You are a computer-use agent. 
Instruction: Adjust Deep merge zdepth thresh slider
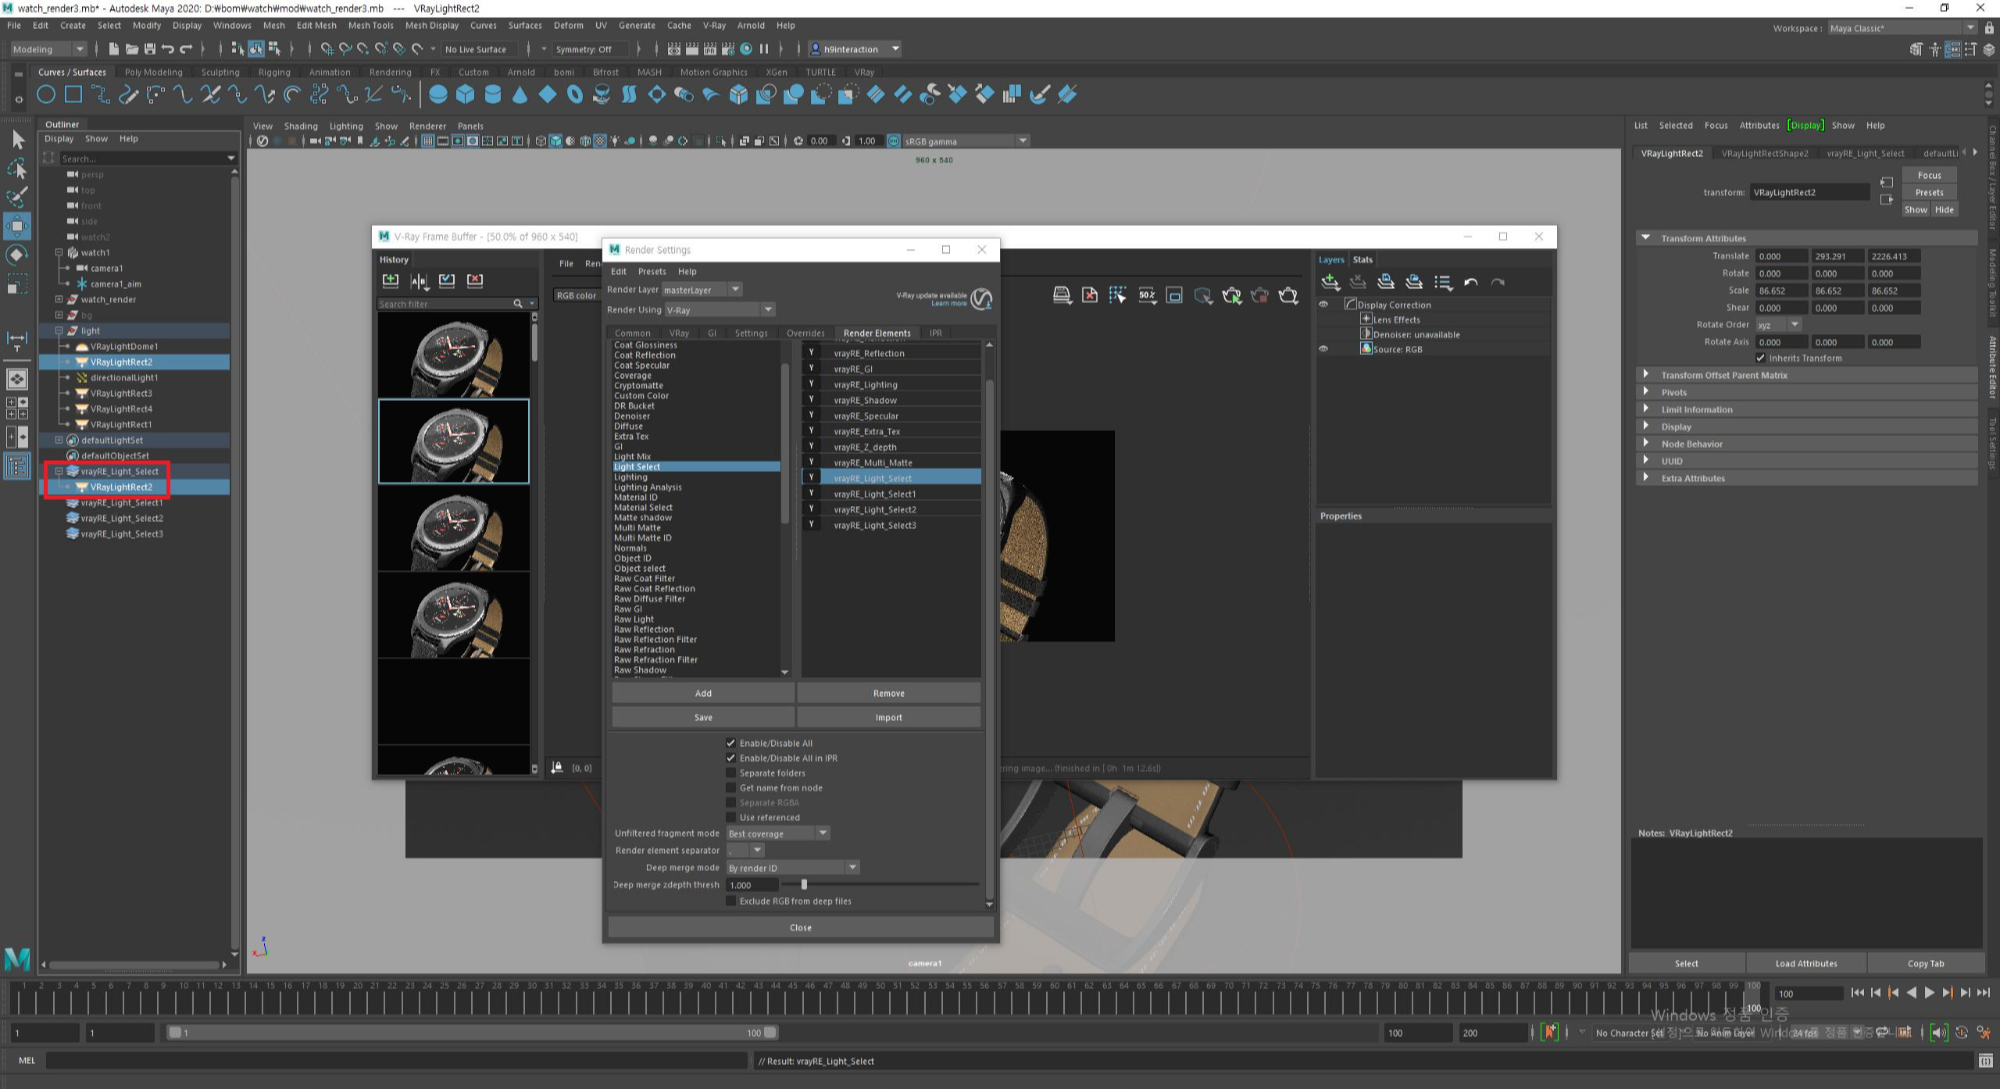click(x=804, y=885)
